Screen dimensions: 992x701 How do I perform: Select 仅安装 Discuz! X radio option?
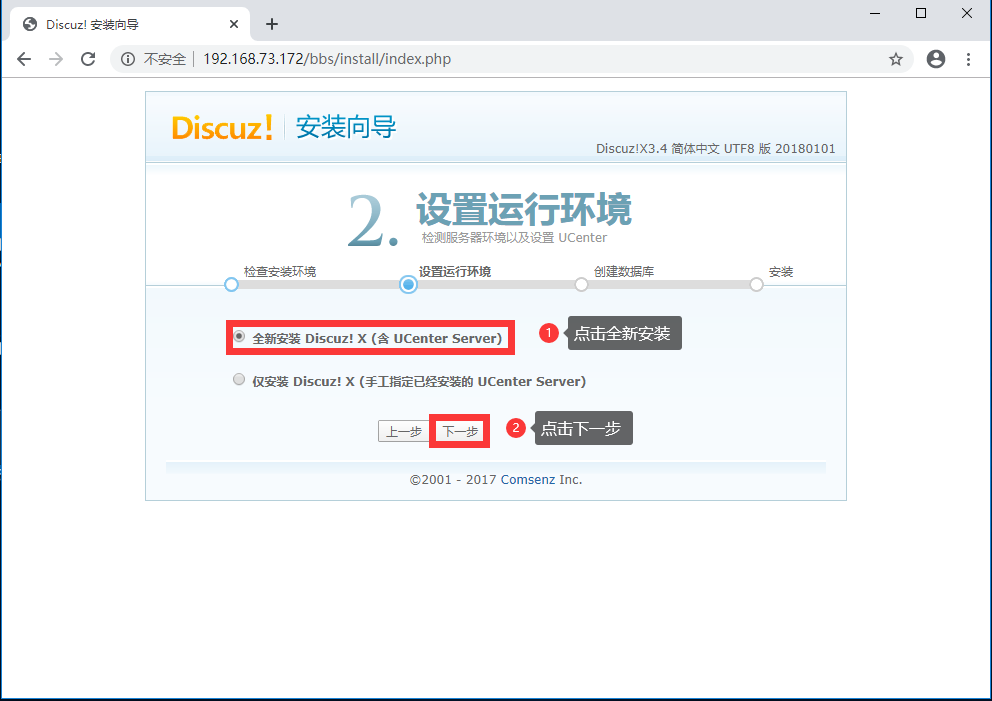click(x=239, y=379)
